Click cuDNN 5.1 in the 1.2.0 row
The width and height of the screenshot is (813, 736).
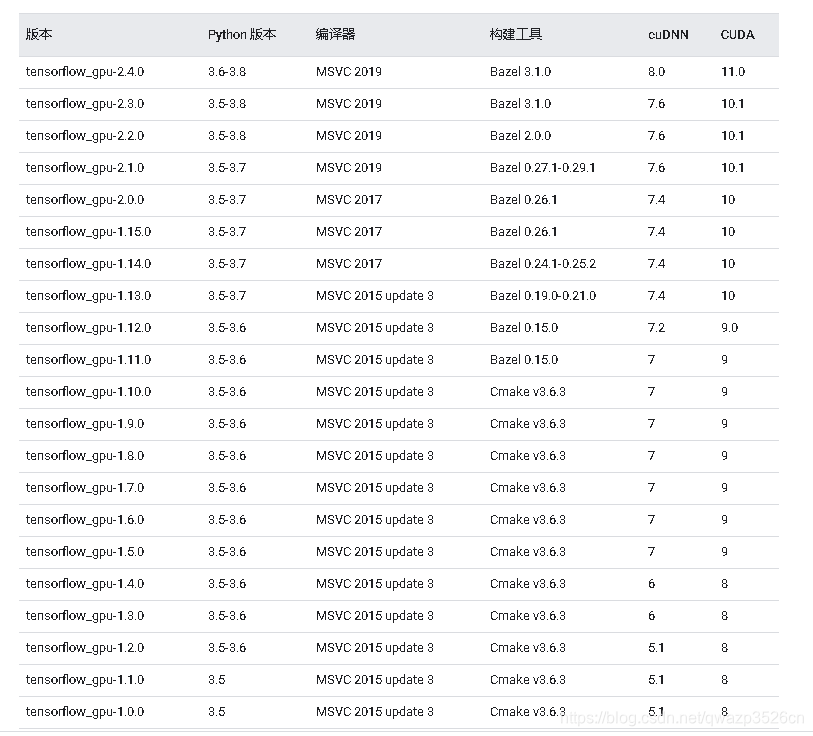coord(656,648)
